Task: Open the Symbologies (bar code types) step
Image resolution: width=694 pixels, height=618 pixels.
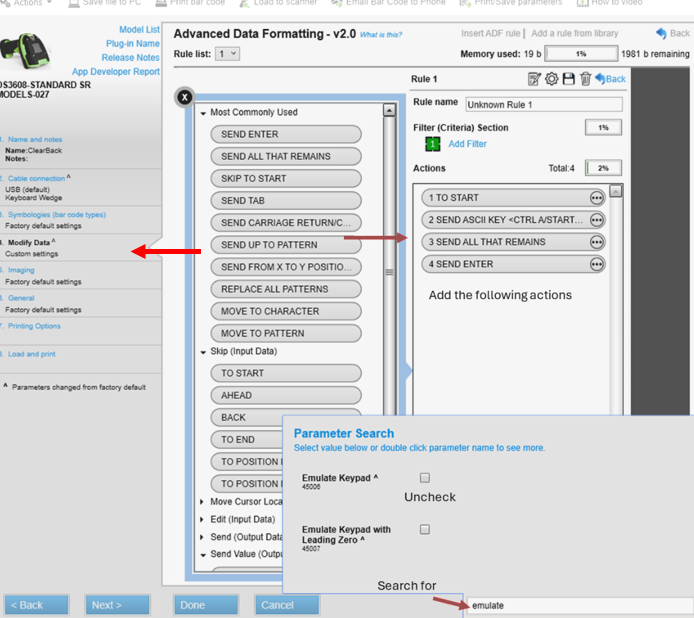Action: click(x=57, y=215)
